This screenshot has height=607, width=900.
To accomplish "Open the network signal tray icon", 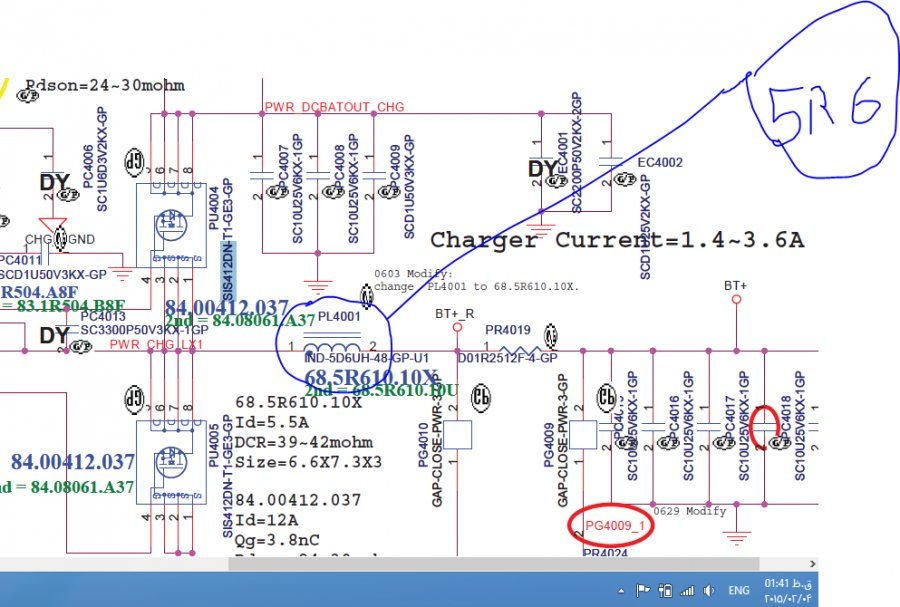I will click(686, 590).
